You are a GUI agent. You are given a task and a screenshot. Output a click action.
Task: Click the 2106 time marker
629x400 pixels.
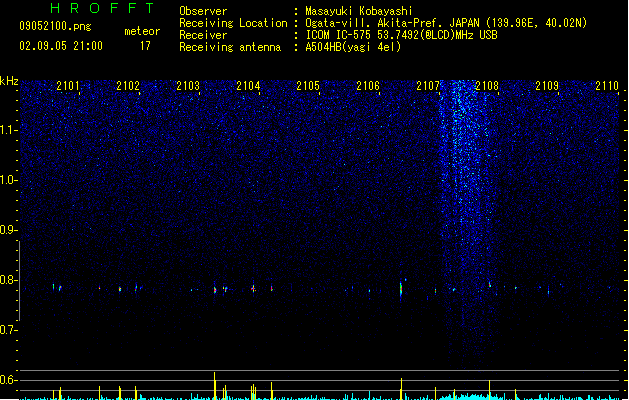368,86
